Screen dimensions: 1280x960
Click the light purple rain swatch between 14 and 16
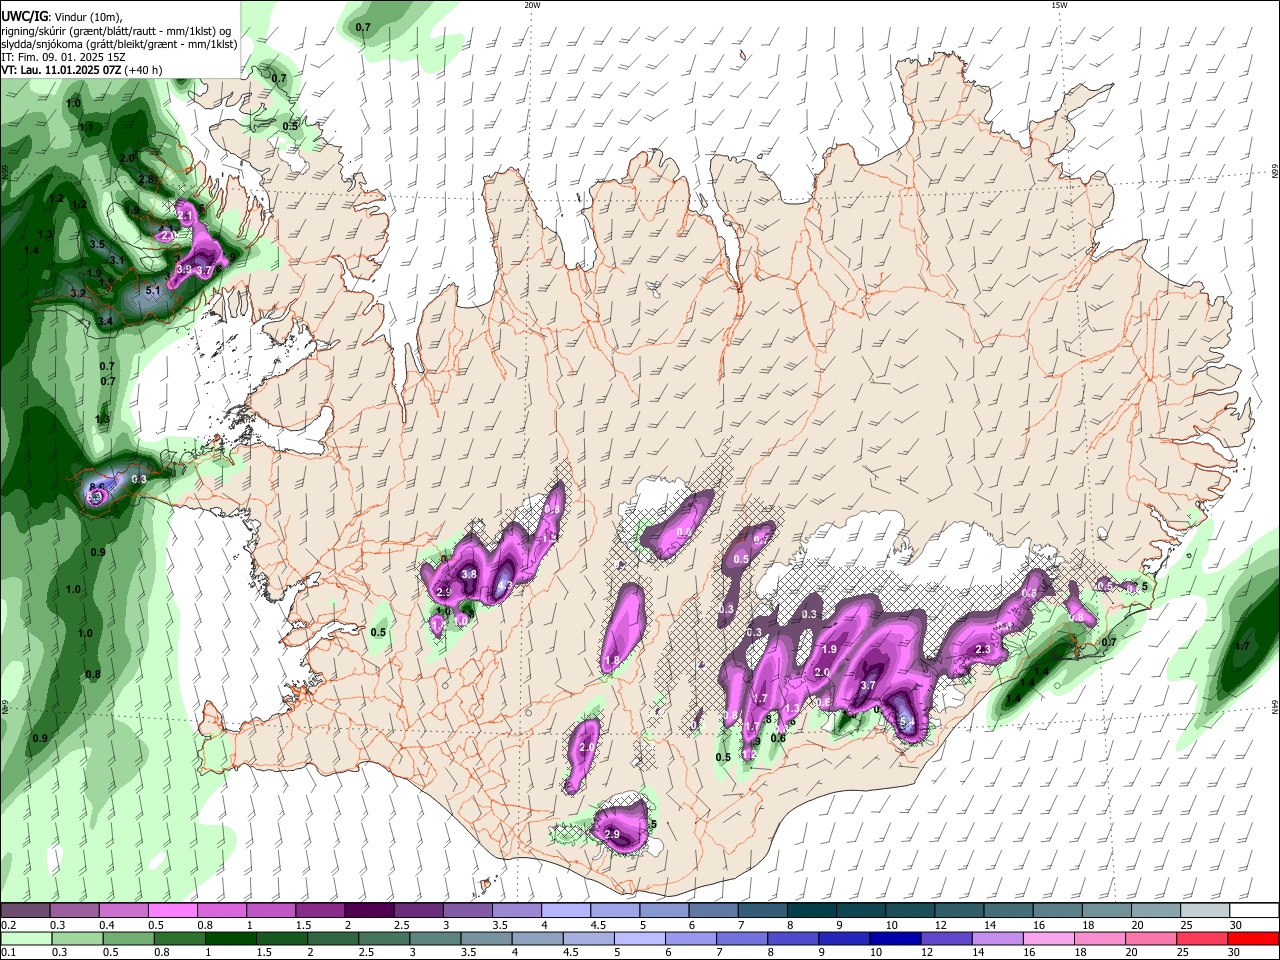click(998, 939)
